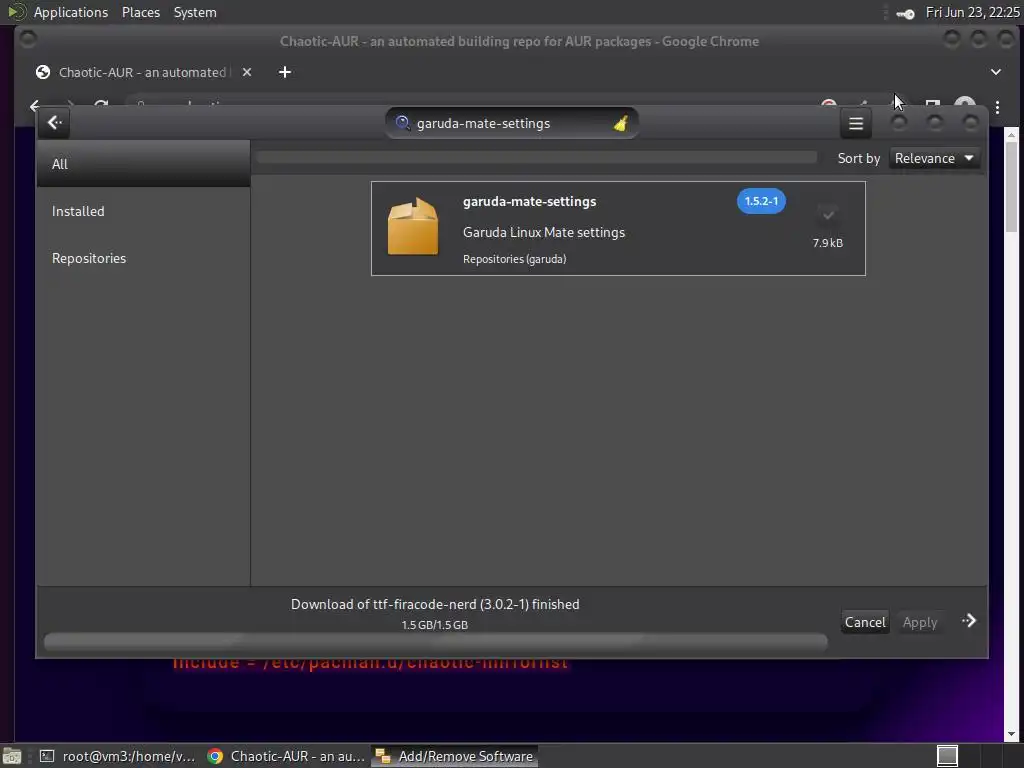Click the network key icon in top panel
1024x768 pixels.
(x=905, y=13)
